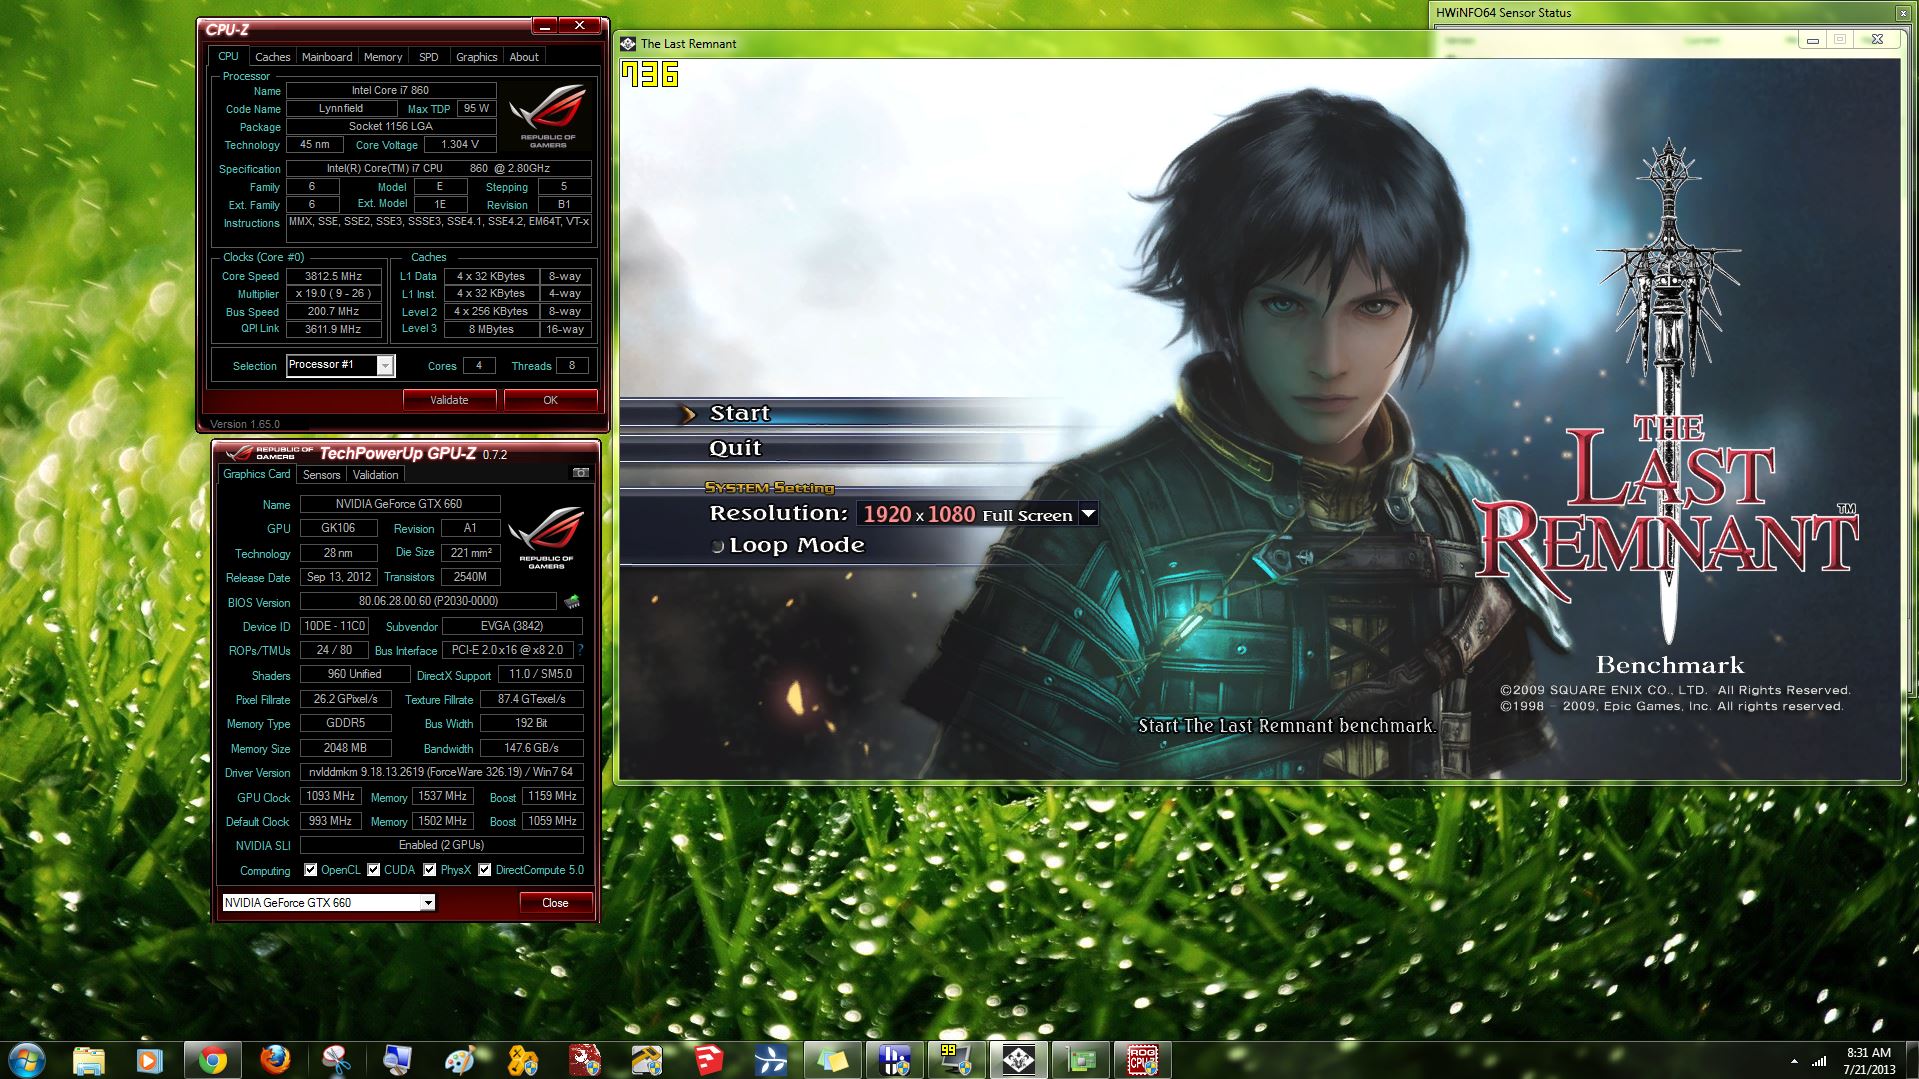This screenshot has width=1919, height=1079.
Task: Click the Core Speed value 3812.5 MHz
Action: 334,276
